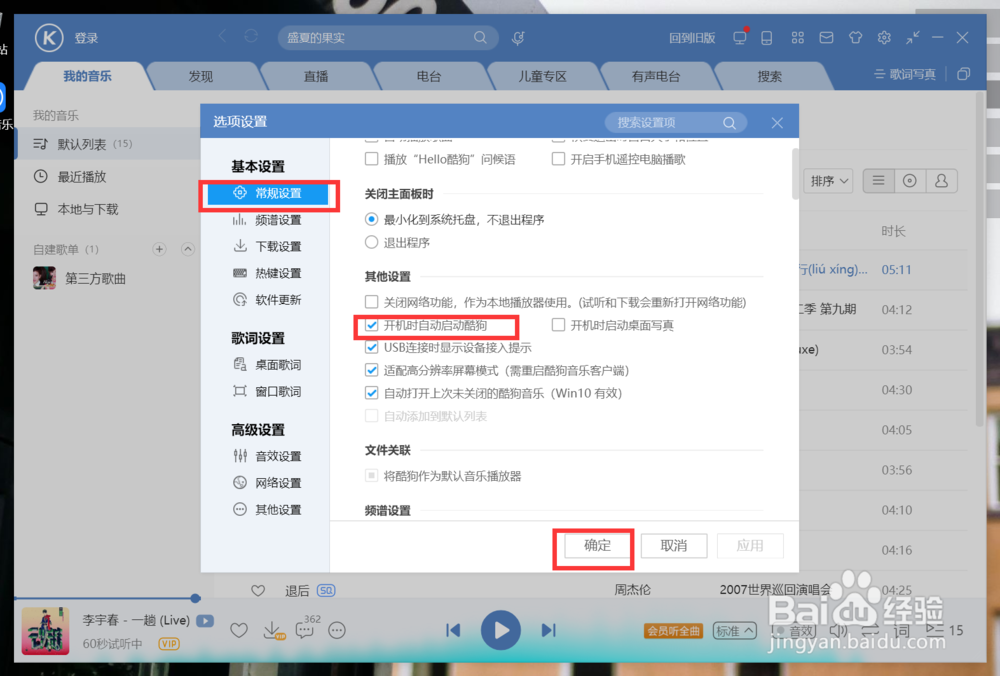Click the KuGou logo icon
Image resolution: width=1000 pixels, height=676 pixels.
point(49,38)
